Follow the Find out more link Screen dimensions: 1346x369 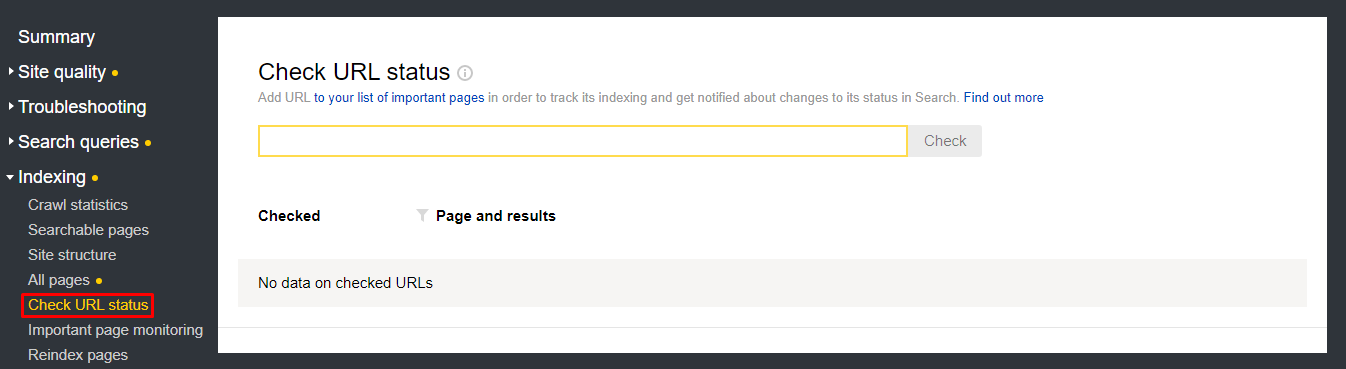1003,98
